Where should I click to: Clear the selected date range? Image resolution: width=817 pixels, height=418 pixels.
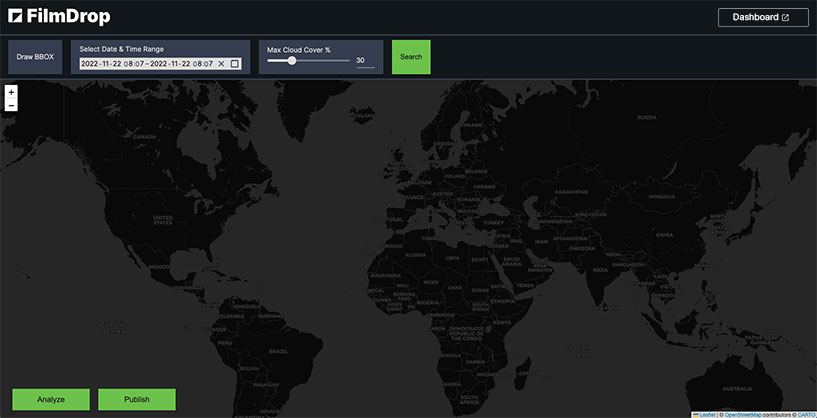tap(221, 64)
